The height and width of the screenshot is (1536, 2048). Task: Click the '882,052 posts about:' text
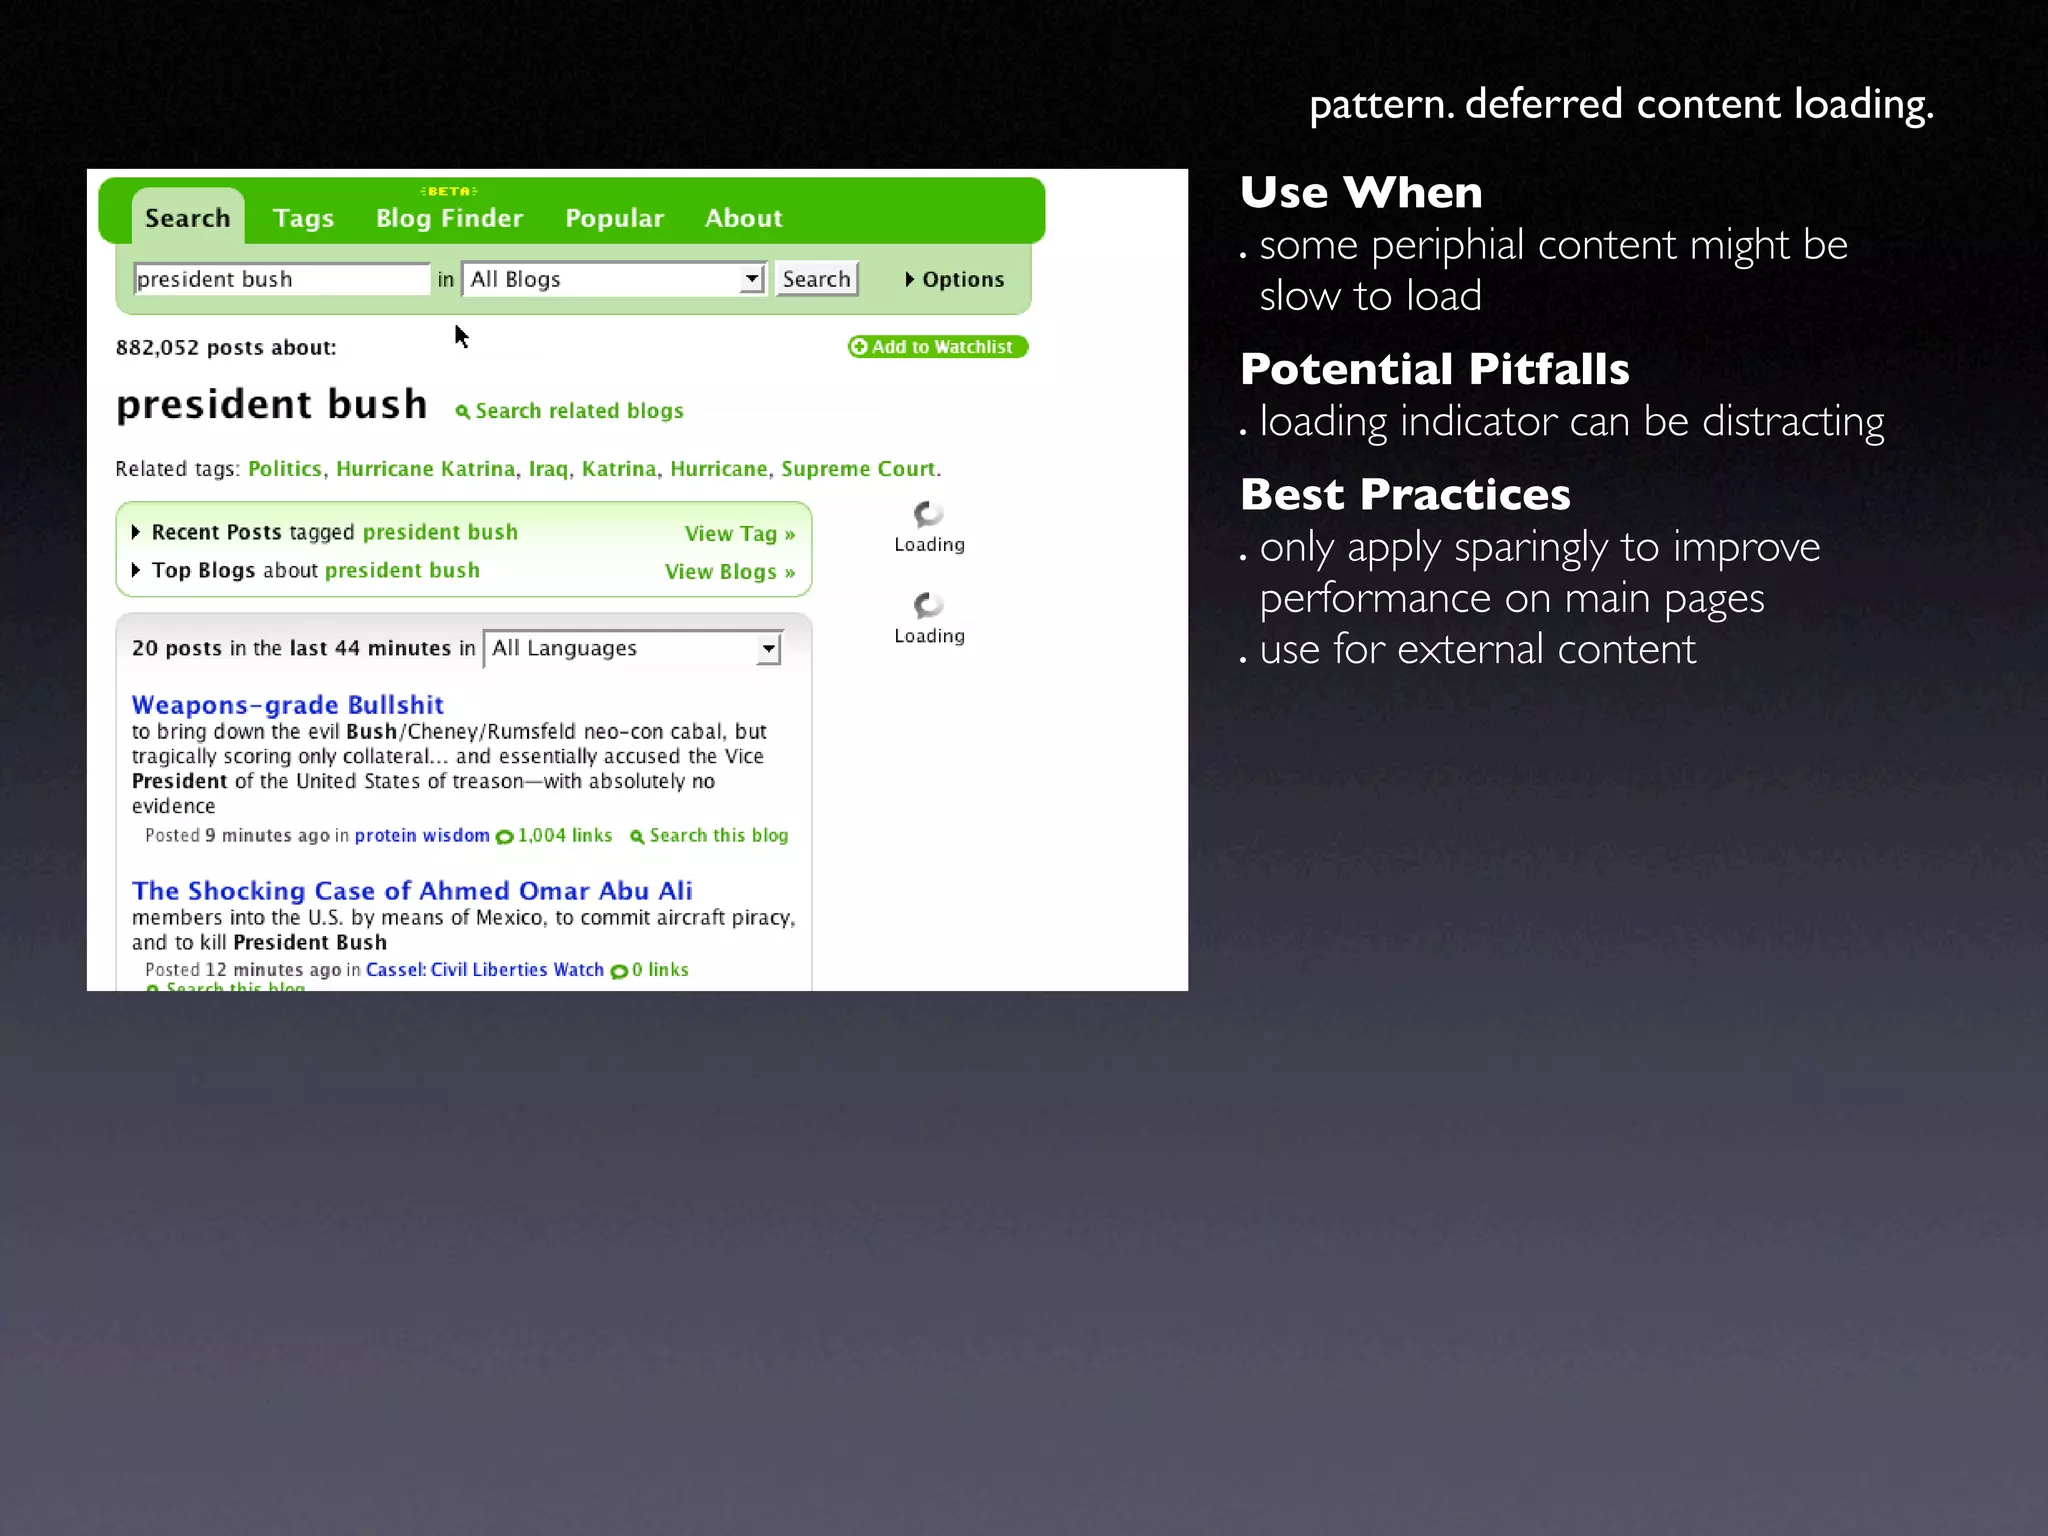226,348
